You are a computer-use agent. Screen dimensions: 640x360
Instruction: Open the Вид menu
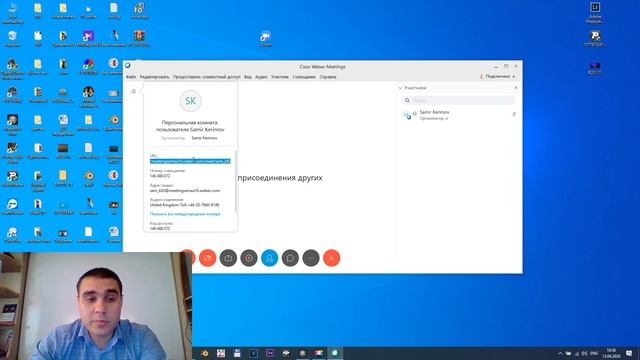click(x=248, y=77)
